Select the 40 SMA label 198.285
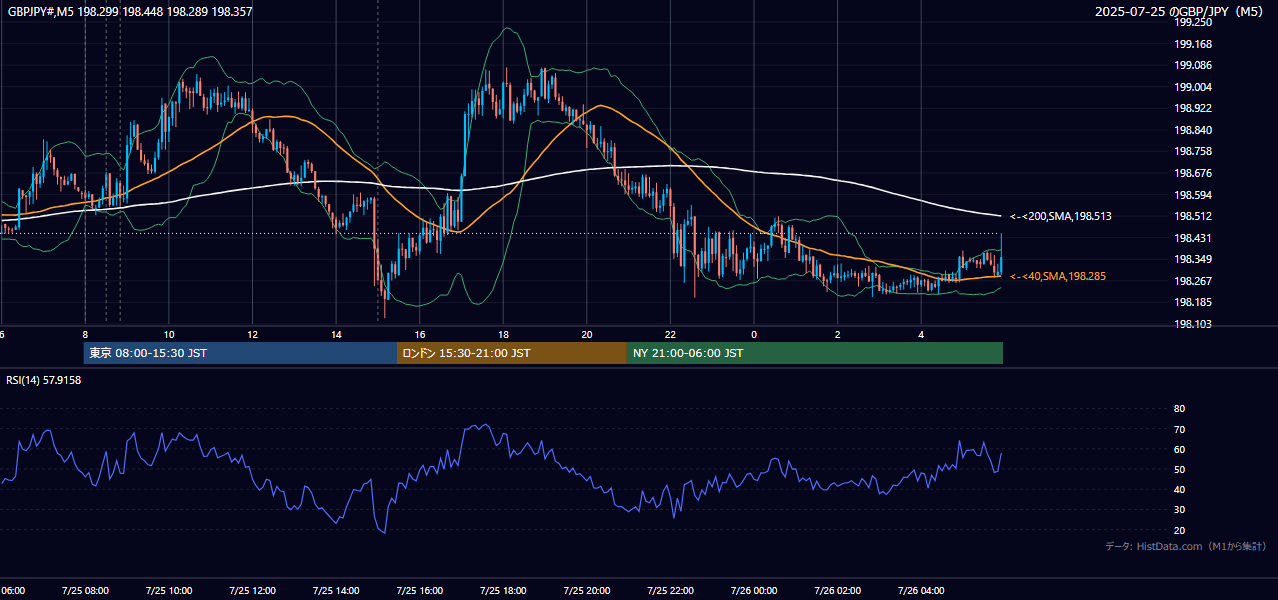Viewport: 1278px width, 600px height. pos(1058,276)
